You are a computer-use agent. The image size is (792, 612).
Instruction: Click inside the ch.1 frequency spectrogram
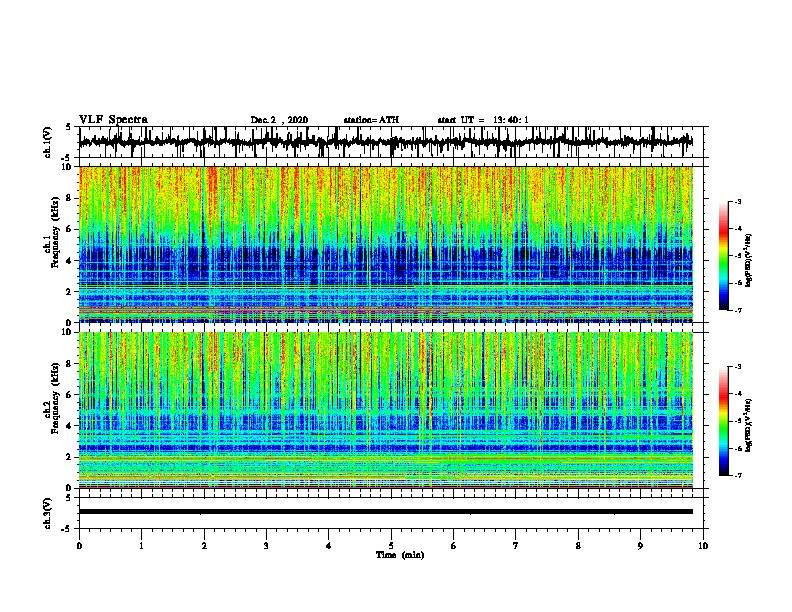(x=386, y=244)
